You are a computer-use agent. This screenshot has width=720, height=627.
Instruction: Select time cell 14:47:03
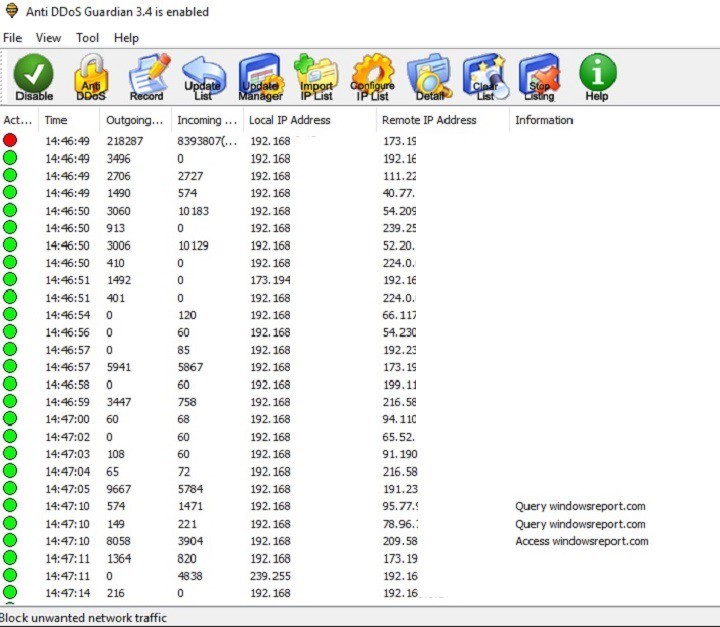point(67,454)
